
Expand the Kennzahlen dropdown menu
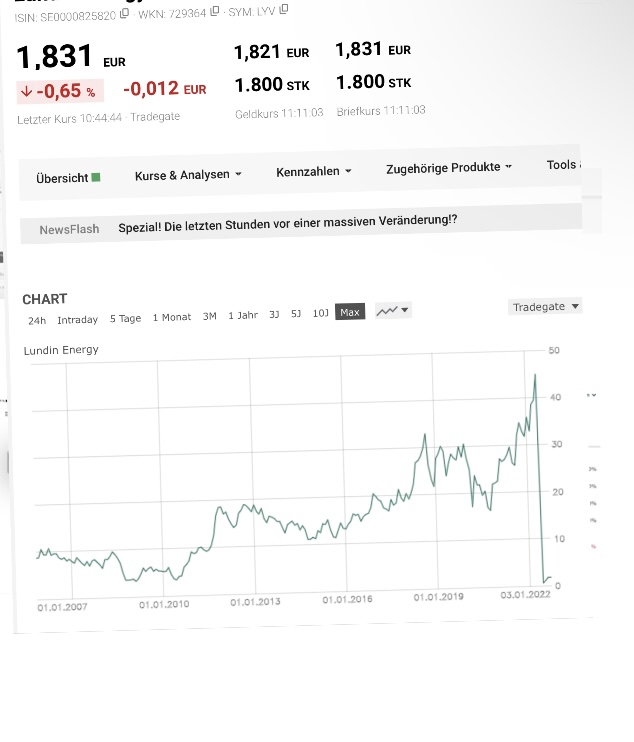click(313, 171)
